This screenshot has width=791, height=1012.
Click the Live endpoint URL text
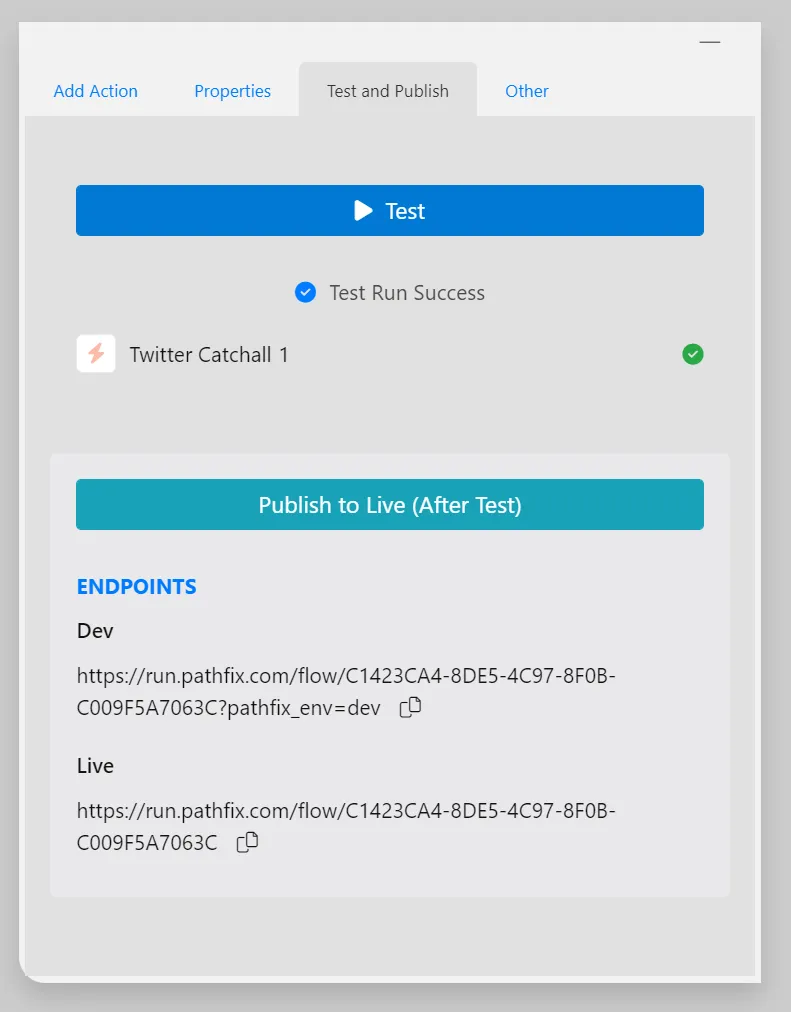(346, 827)
